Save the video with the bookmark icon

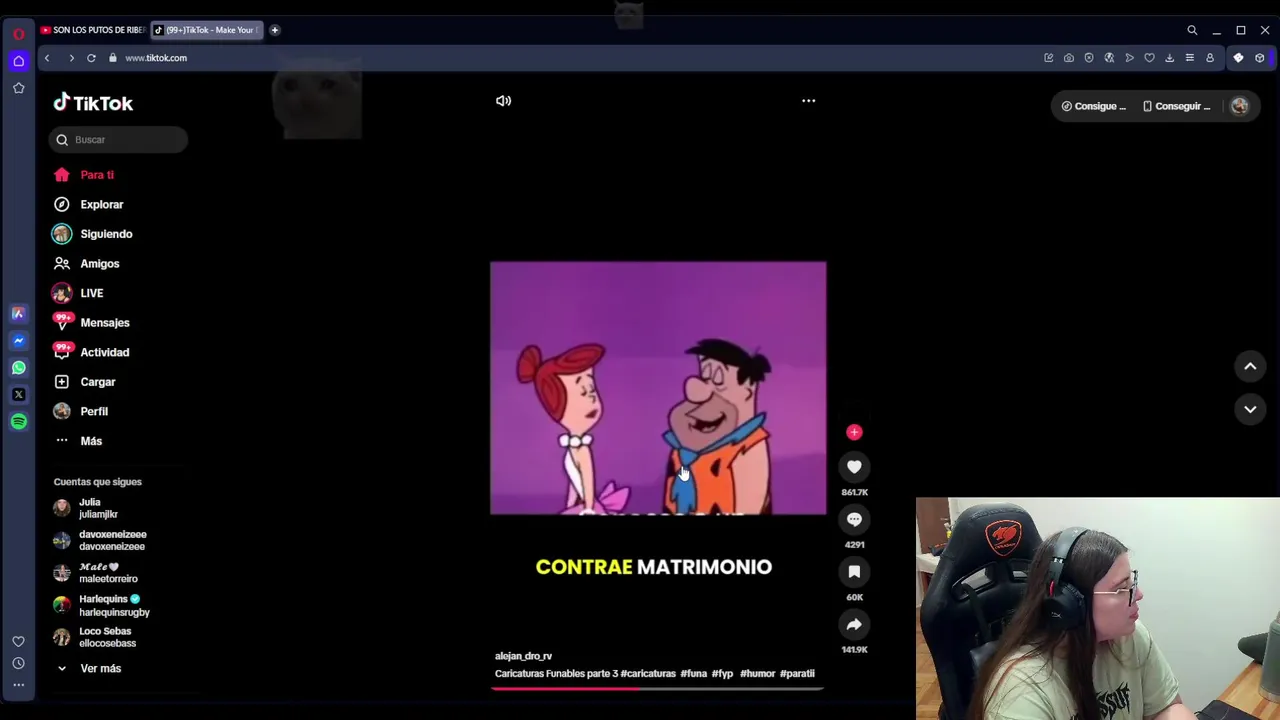854,572
